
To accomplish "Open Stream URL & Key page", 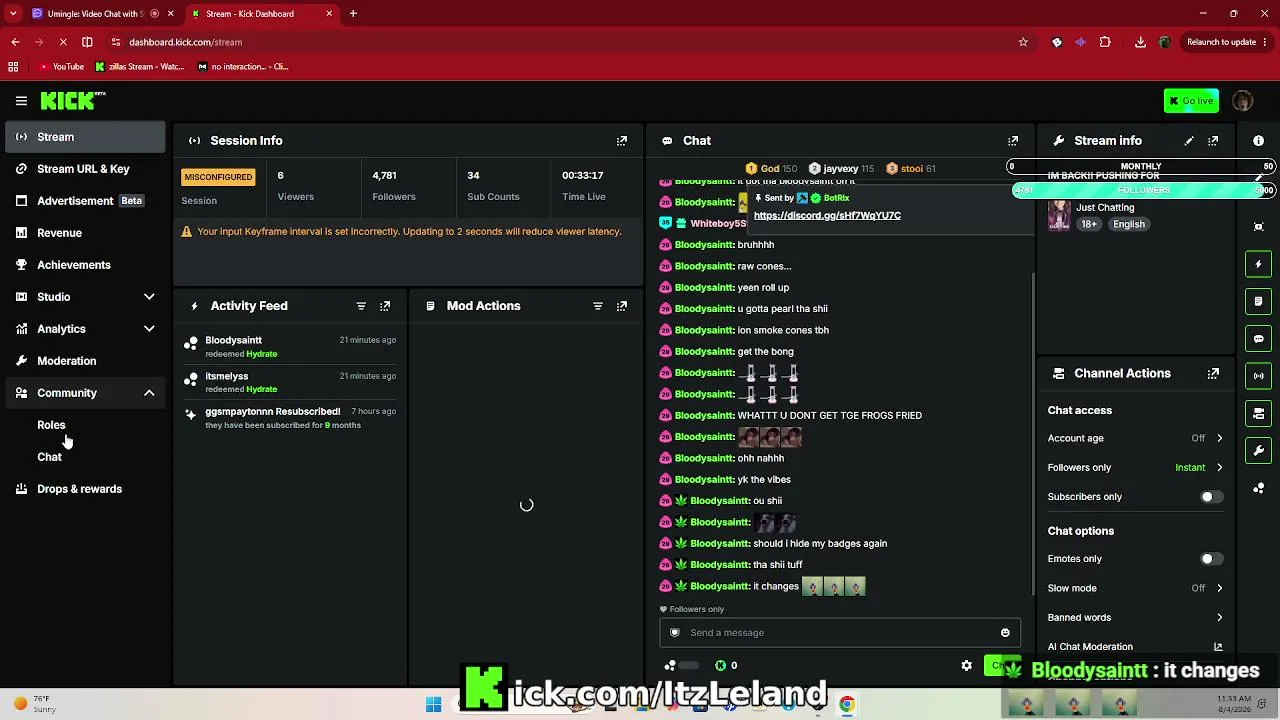I will click(84, 169).
